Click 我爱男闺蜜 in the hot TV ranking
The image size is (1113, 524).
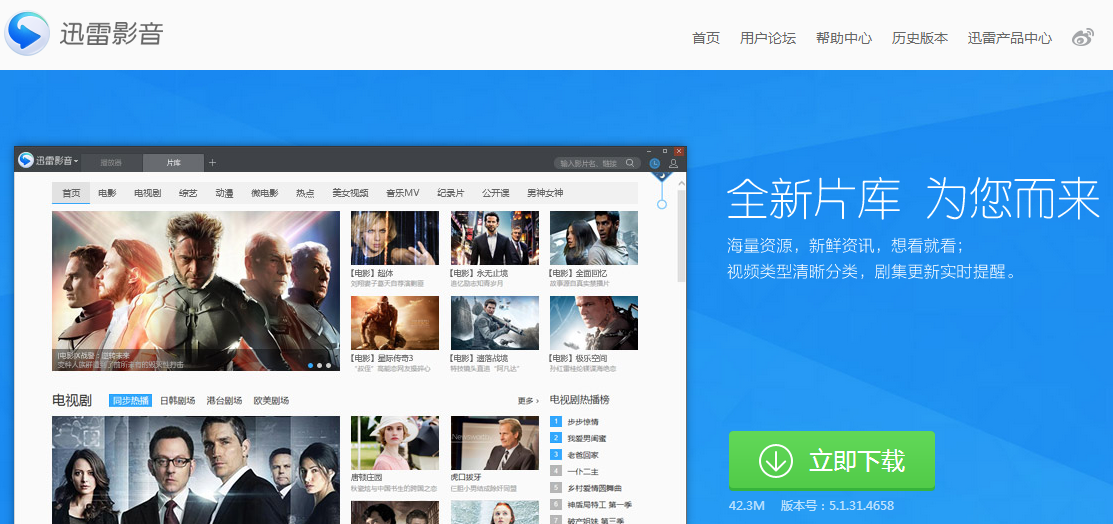click(586, 438)
